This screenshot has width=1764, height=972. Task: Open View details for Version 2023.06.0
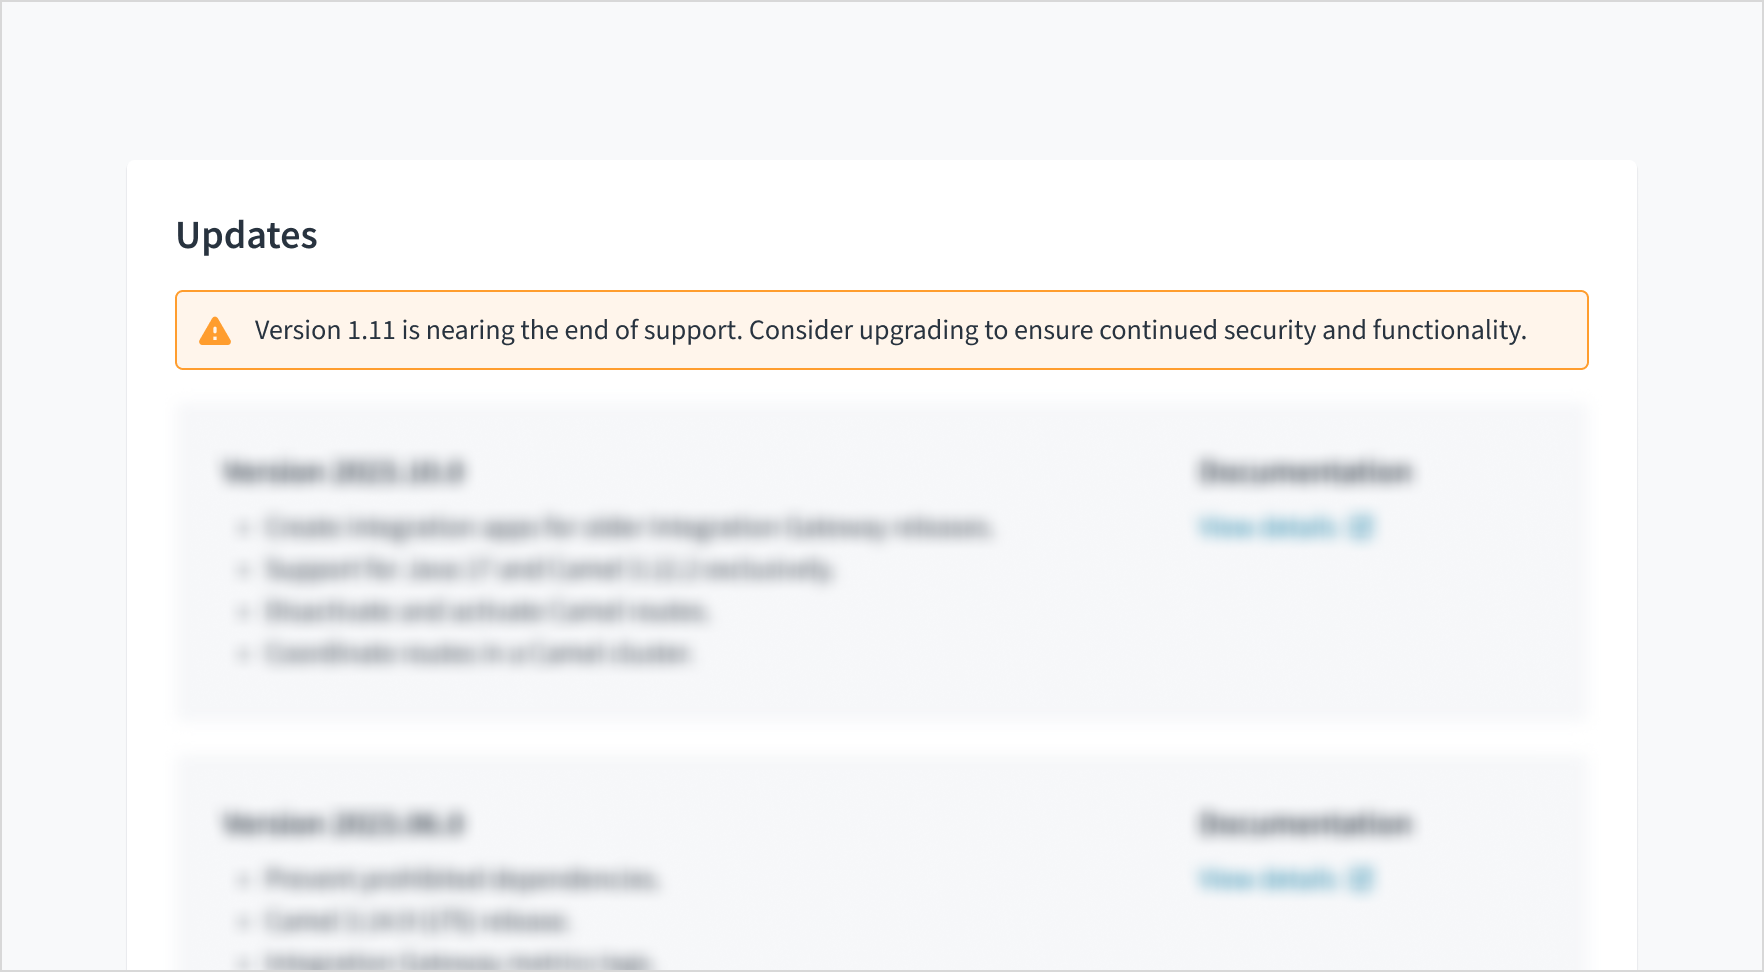1268,879
